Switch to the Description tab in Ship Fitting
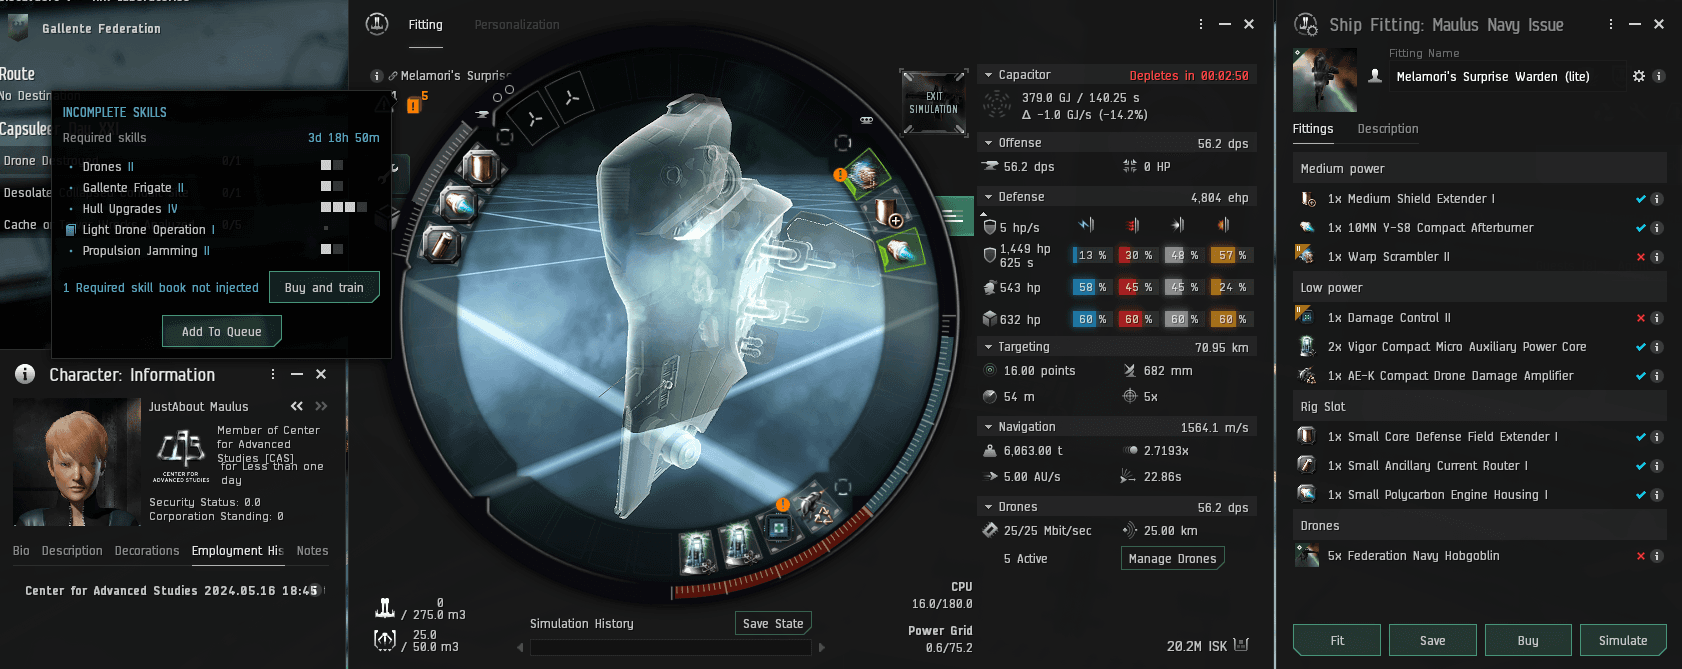 pos(1388,129)
